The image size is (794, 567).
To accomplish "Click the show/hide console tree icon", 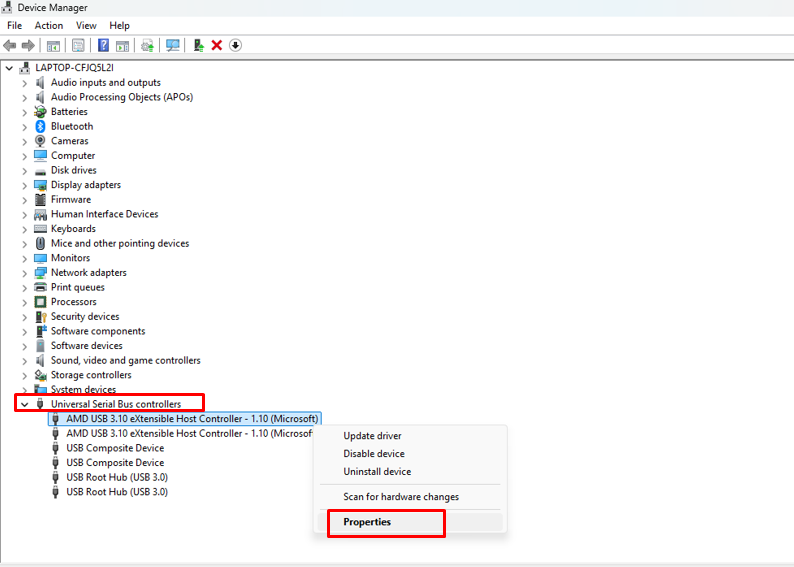I will coord(53,45).
